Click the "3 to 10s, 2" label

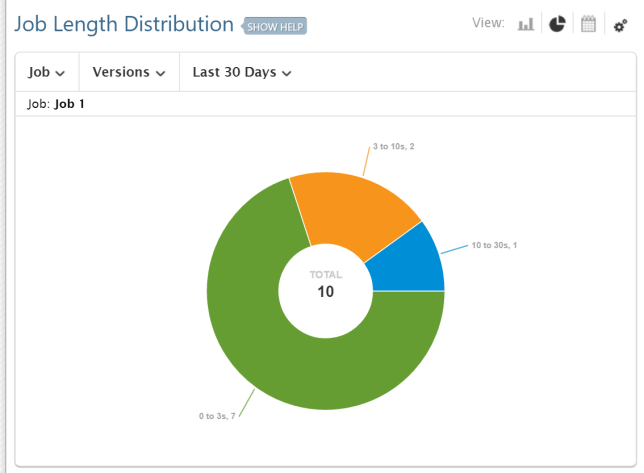tap(393, 147)
